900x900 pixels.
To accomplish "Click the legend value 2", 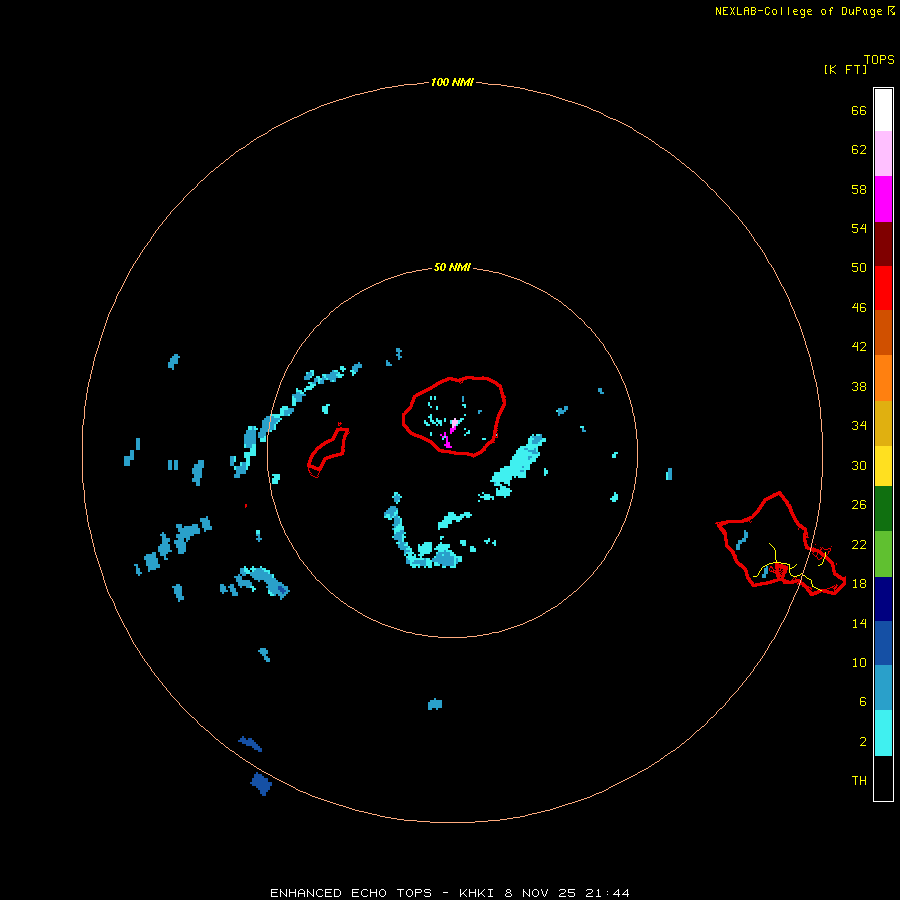I will [863, 742].
